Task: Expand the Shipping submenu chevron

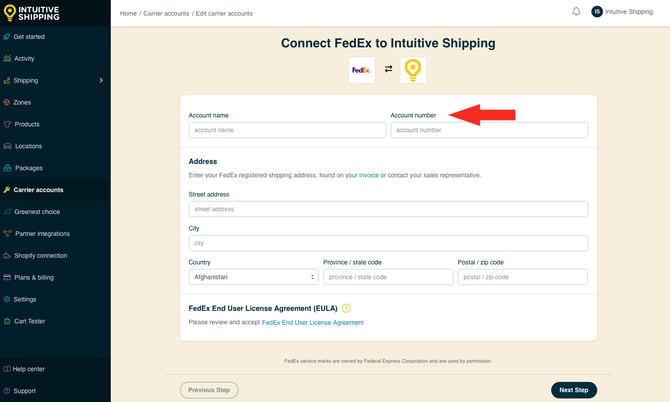Action: click(x=101, y=80)
